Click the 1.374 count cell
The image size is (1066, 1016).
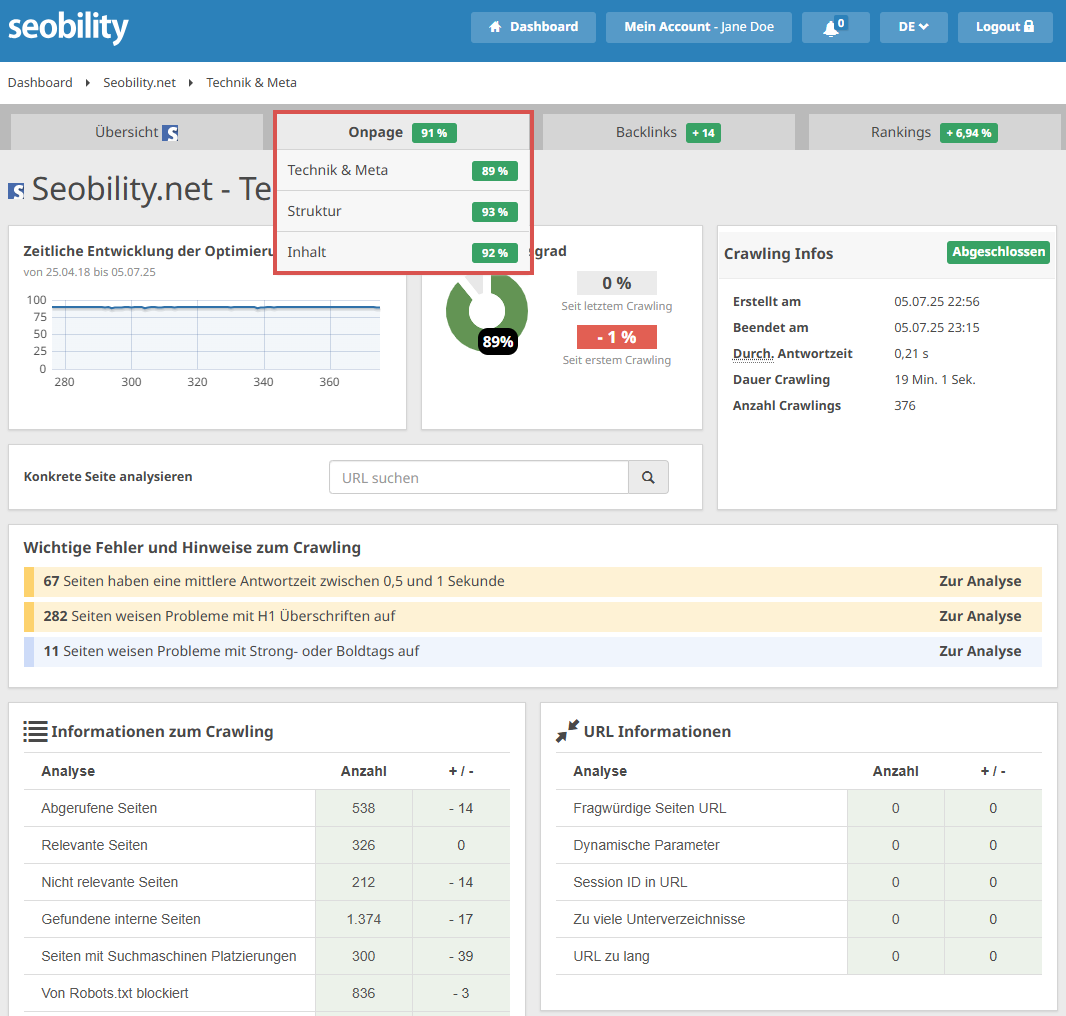click(x=364, y=919)
